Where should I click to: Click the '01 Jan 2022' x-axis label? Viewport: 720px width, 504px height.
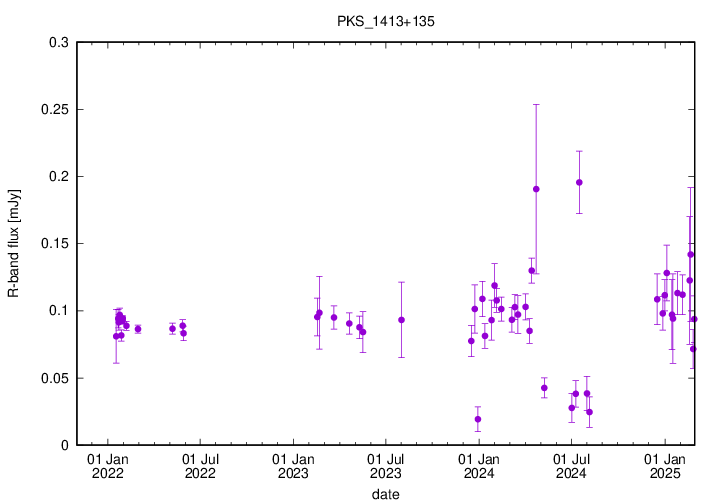tap(107, 465)
